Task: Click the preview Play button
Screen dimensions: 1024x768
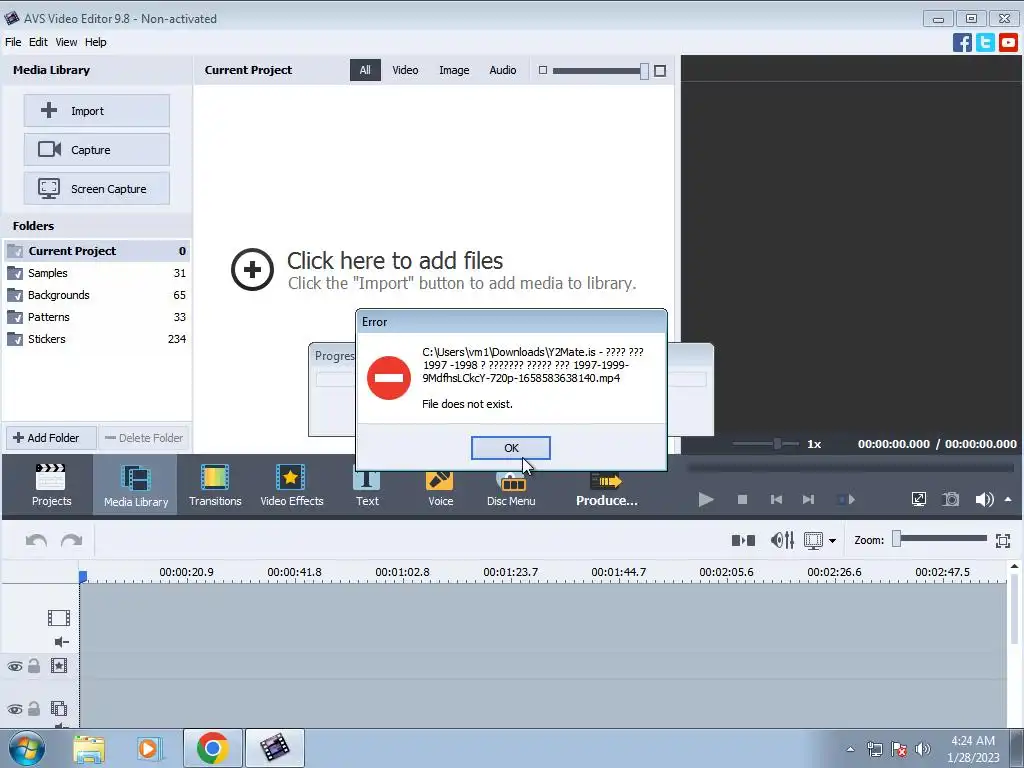Action: tap(706, 500)
